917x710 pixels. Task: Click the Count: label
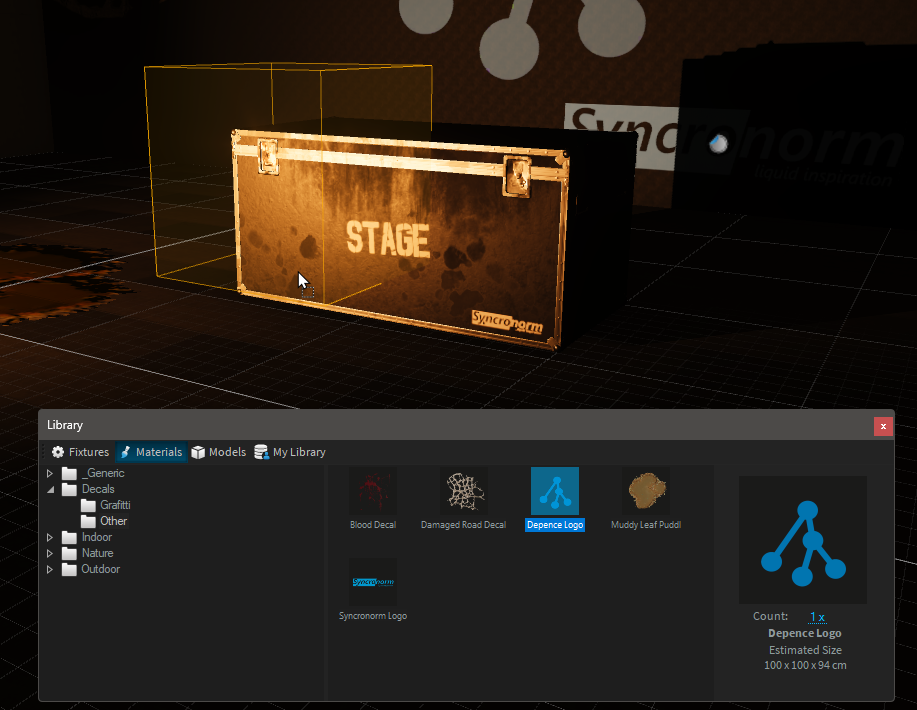tap(770, 616)
